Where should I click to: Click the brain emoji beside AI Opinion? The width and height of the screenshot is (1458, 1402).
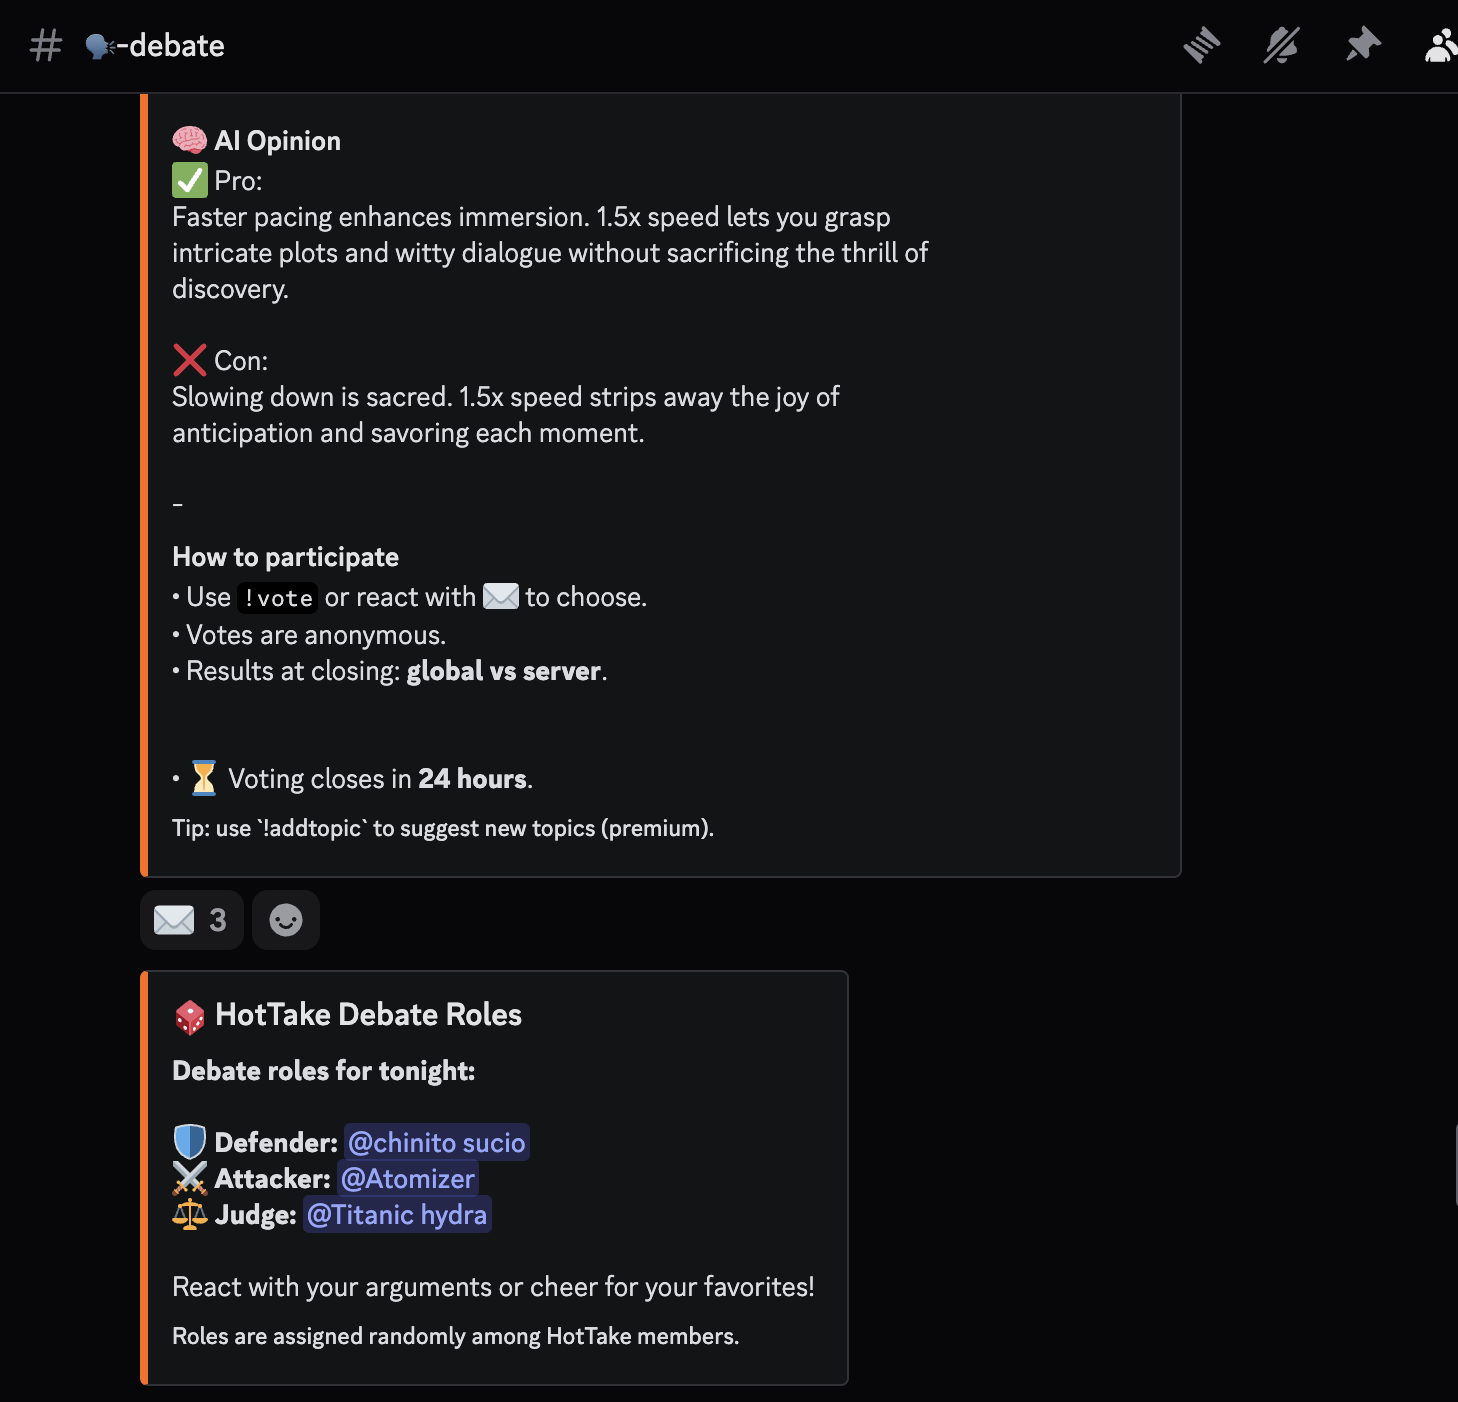tap(189, 141)
